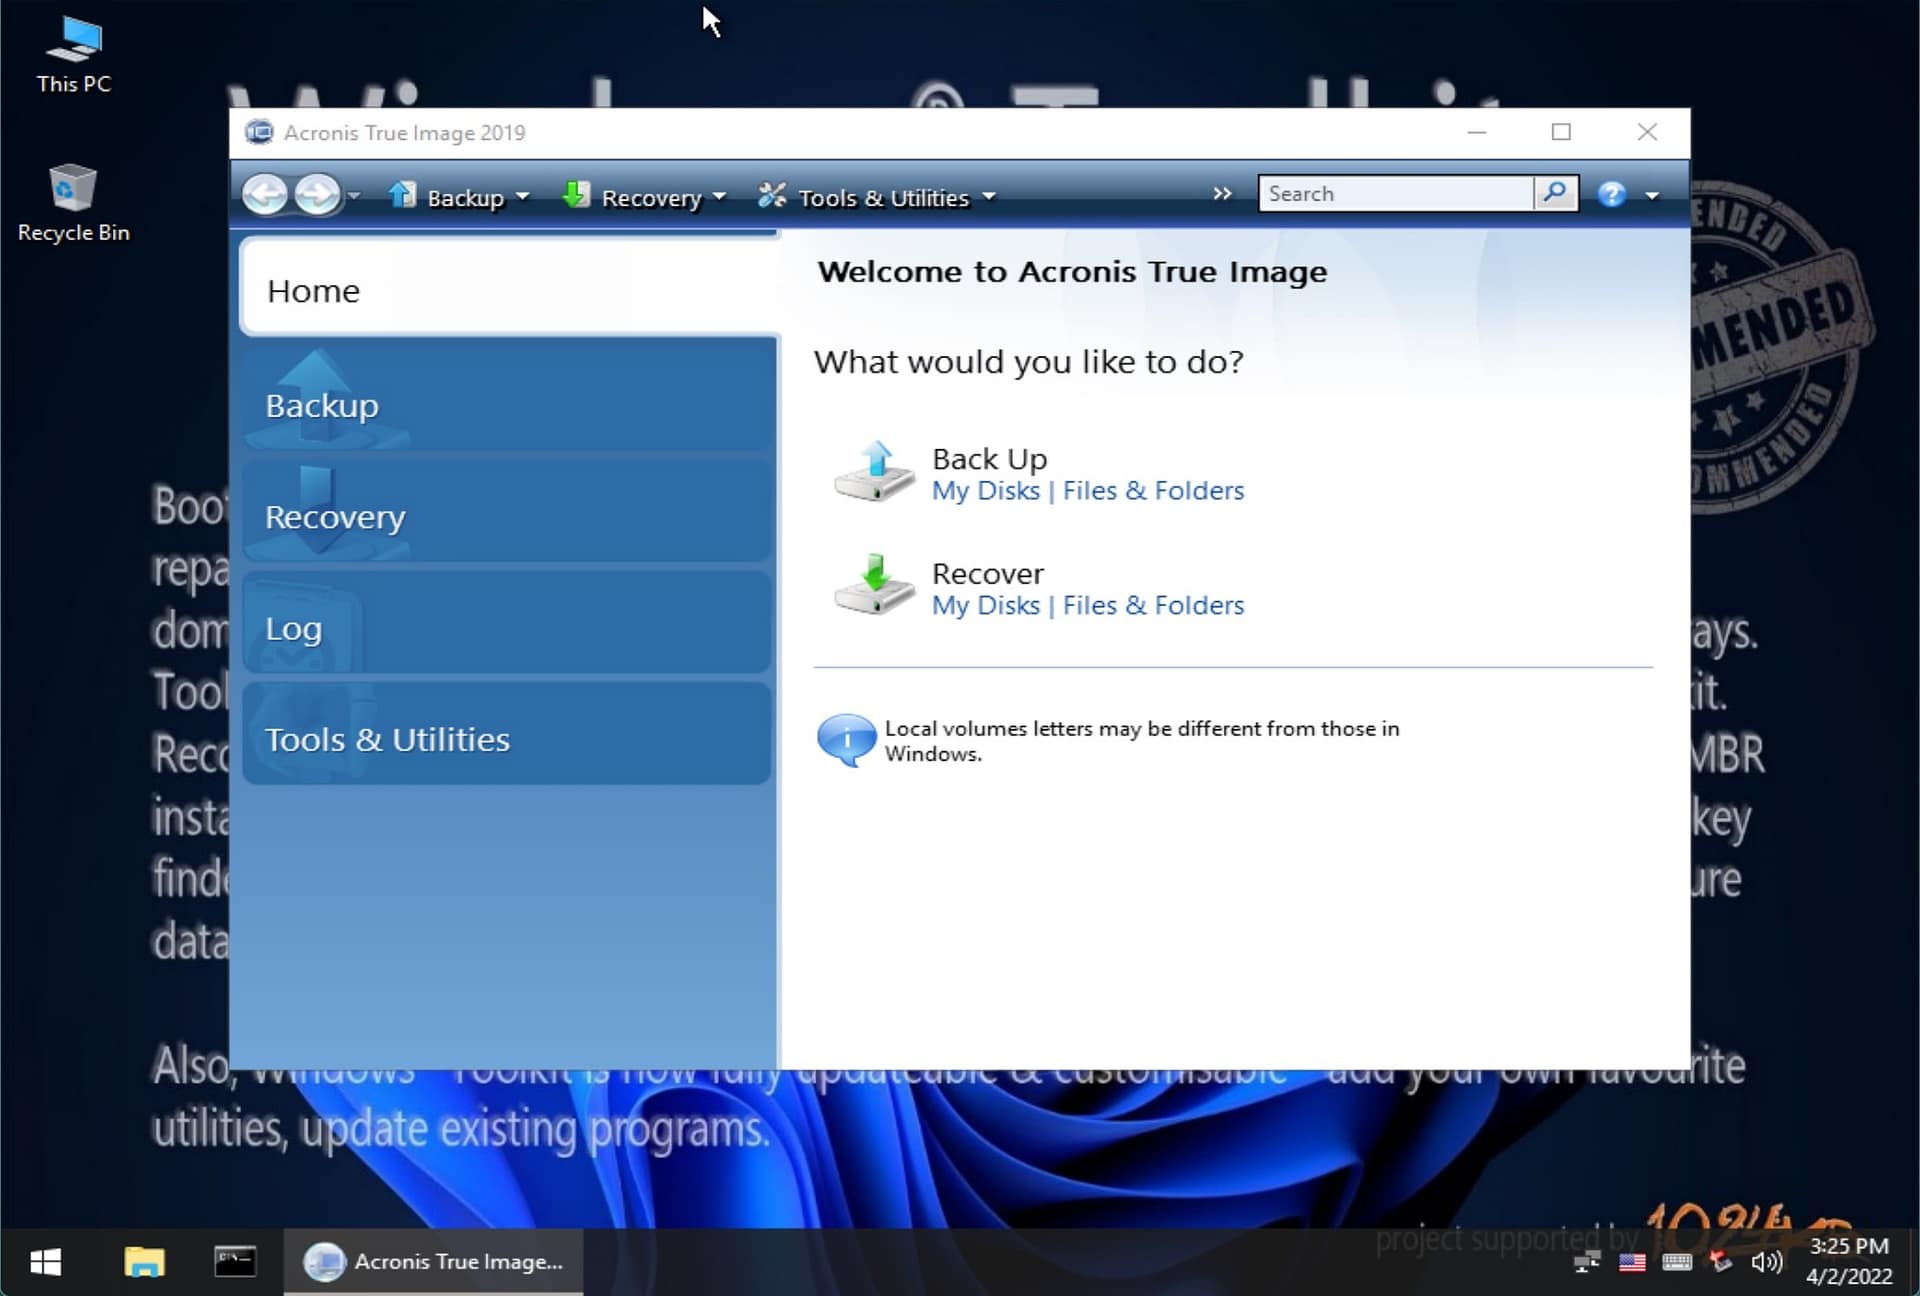The height and width of the screenshot is (1296, 1920).
Task: Click the Back Up My Disks icon
Action: [x=874, y=472]
